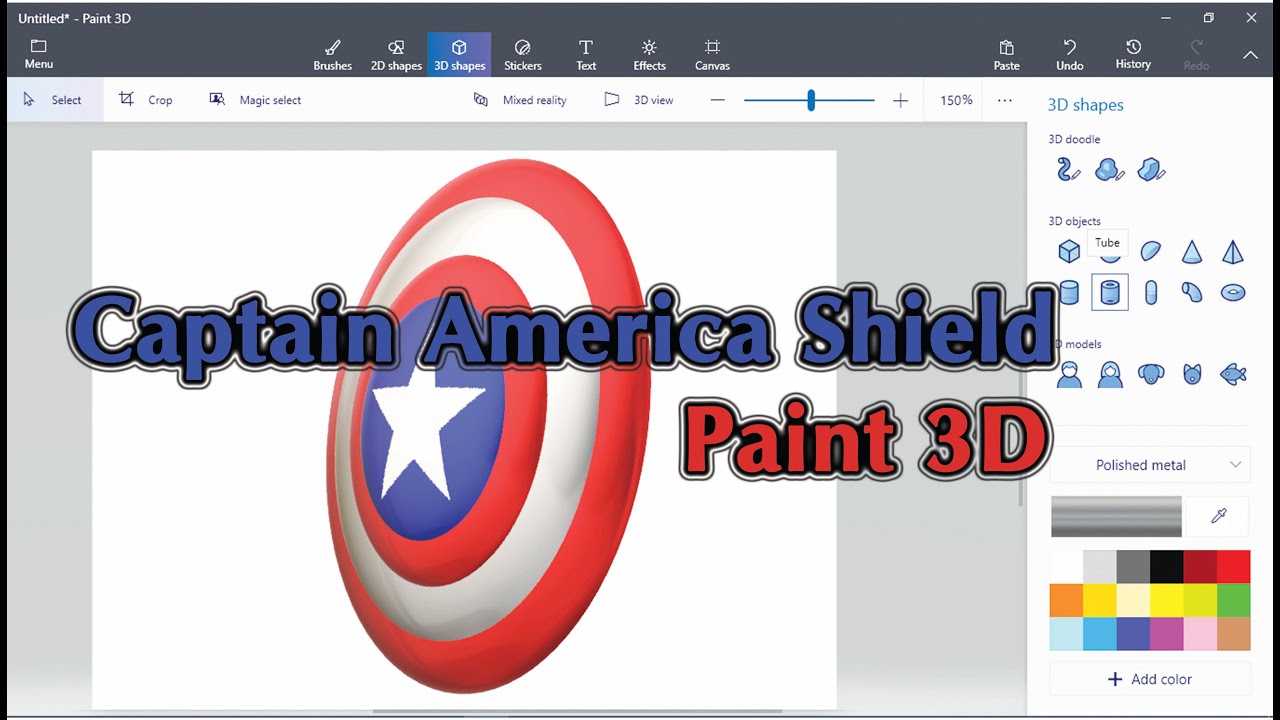Undo the last action
This screenshot has width=1280, height=720.
coord(1069,55)
